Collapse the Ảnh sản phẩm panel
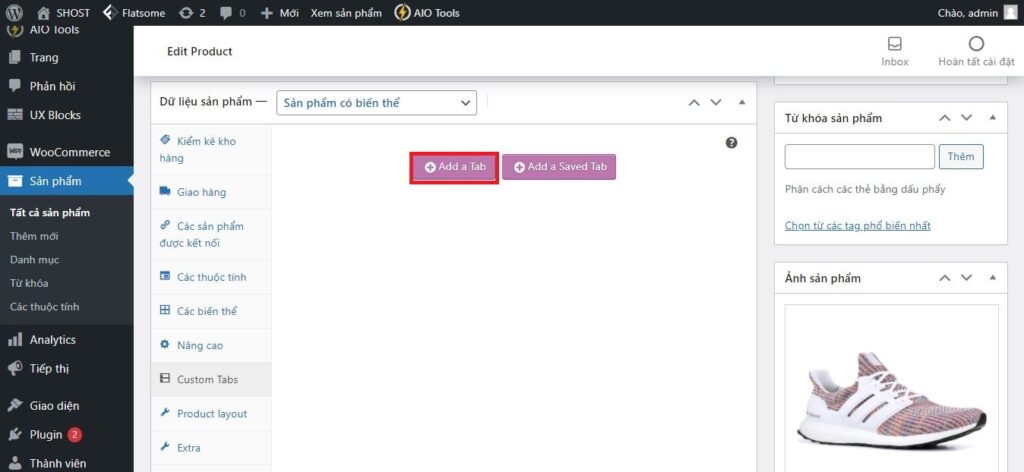This screenshot has width=1024, height=472. 992,278
